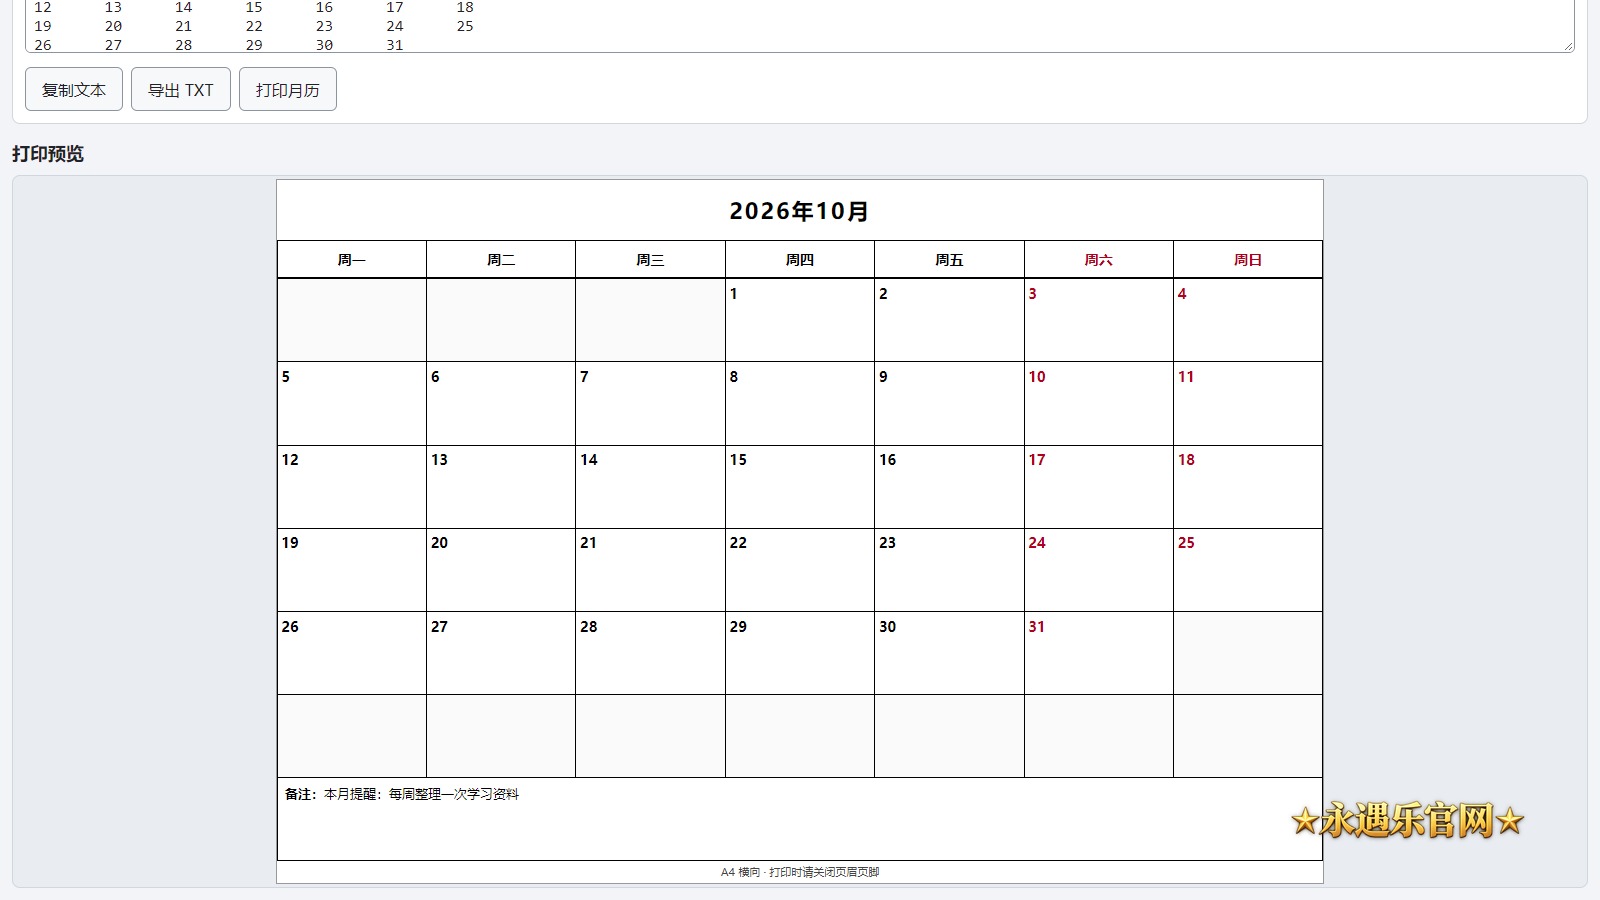Select day 2 cell in preview
The width and height of the screenshot is (1600, 900).
[949, 320]
